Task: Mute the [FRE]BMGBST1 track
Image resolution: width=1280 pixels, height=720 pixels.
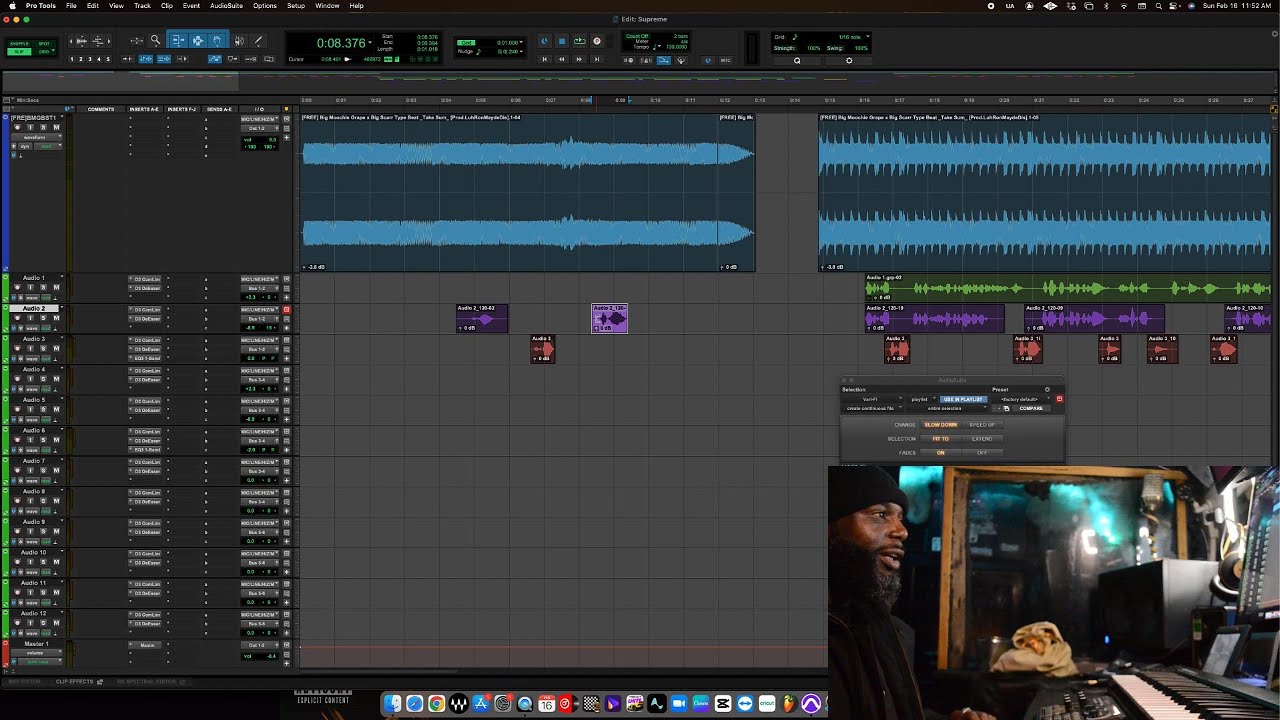Action: [x=56, y=127]
